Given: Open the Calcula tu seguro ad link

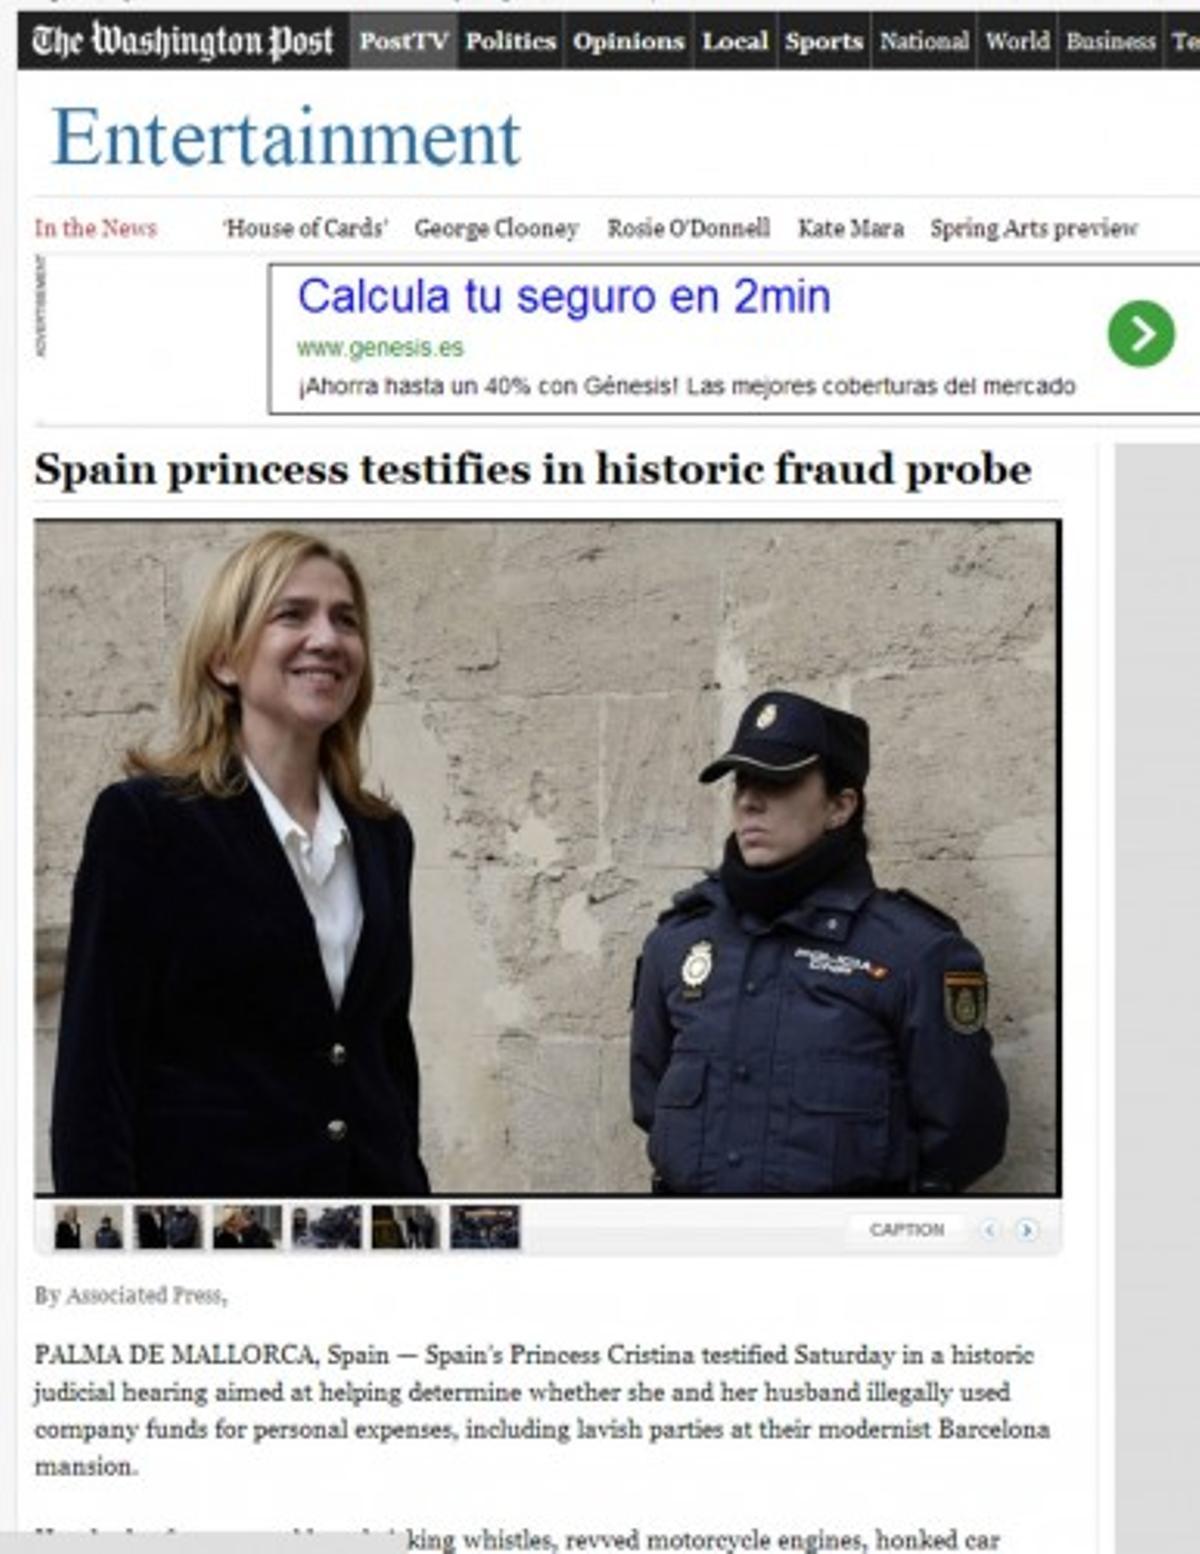Looking at the screenshot, I should pyautogui.click(x=564, y=296).
